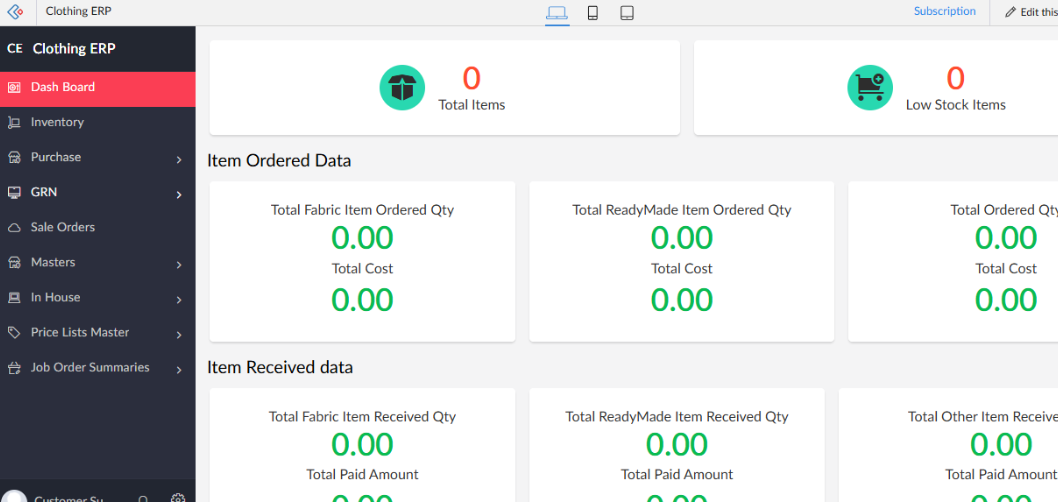This screenshot has height=502, width=1058.
Task: Open Sale Orders from sidebar
Action: click(x=62, y=227)
